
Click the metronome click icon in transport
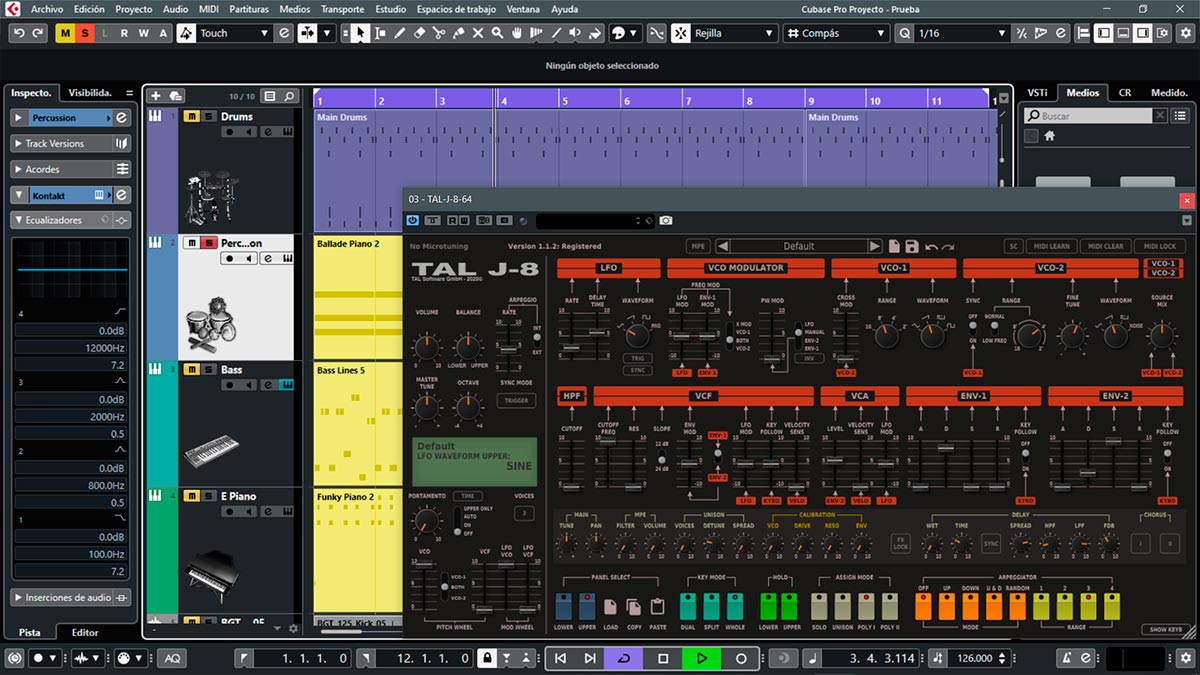[1068, 658]
